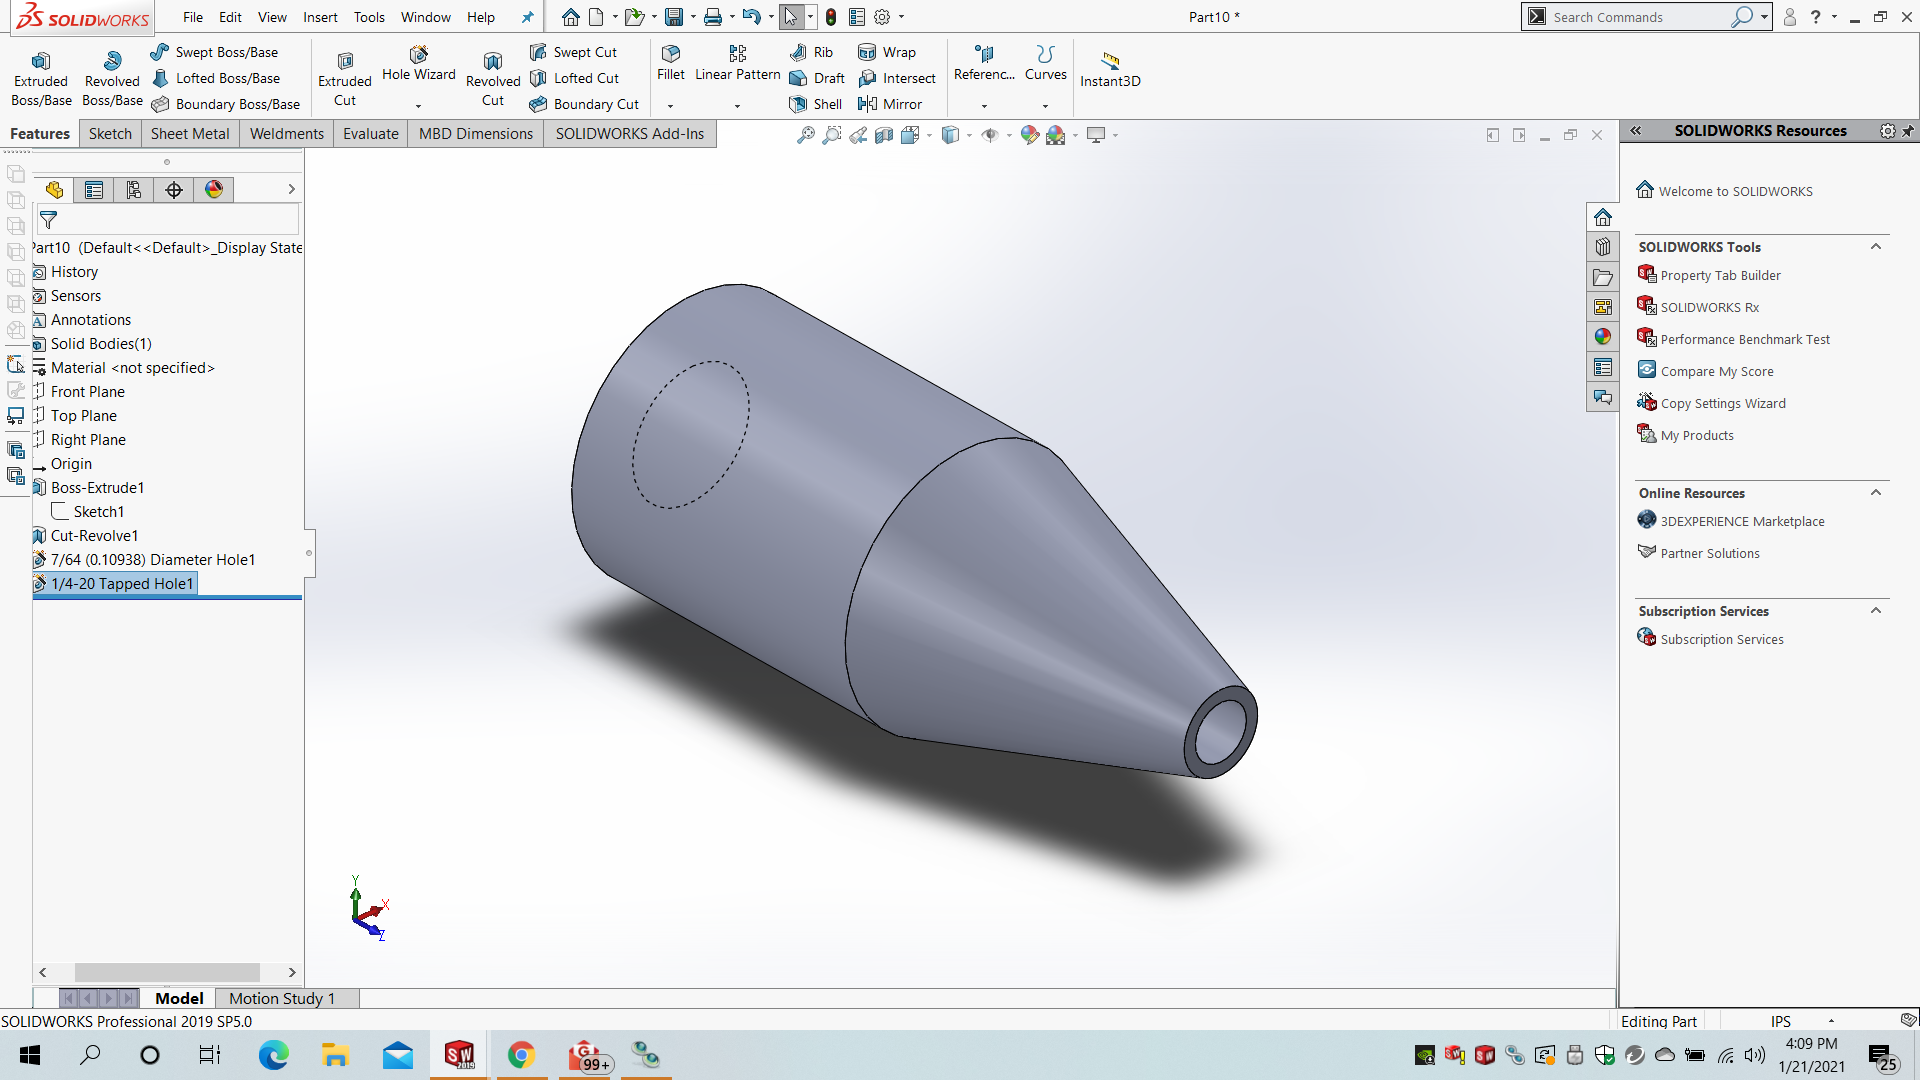The width and height of the screenshot is (1920, 1080).
Task: Open the File Explorer task pane tab
Action: tap(1603, 277)
